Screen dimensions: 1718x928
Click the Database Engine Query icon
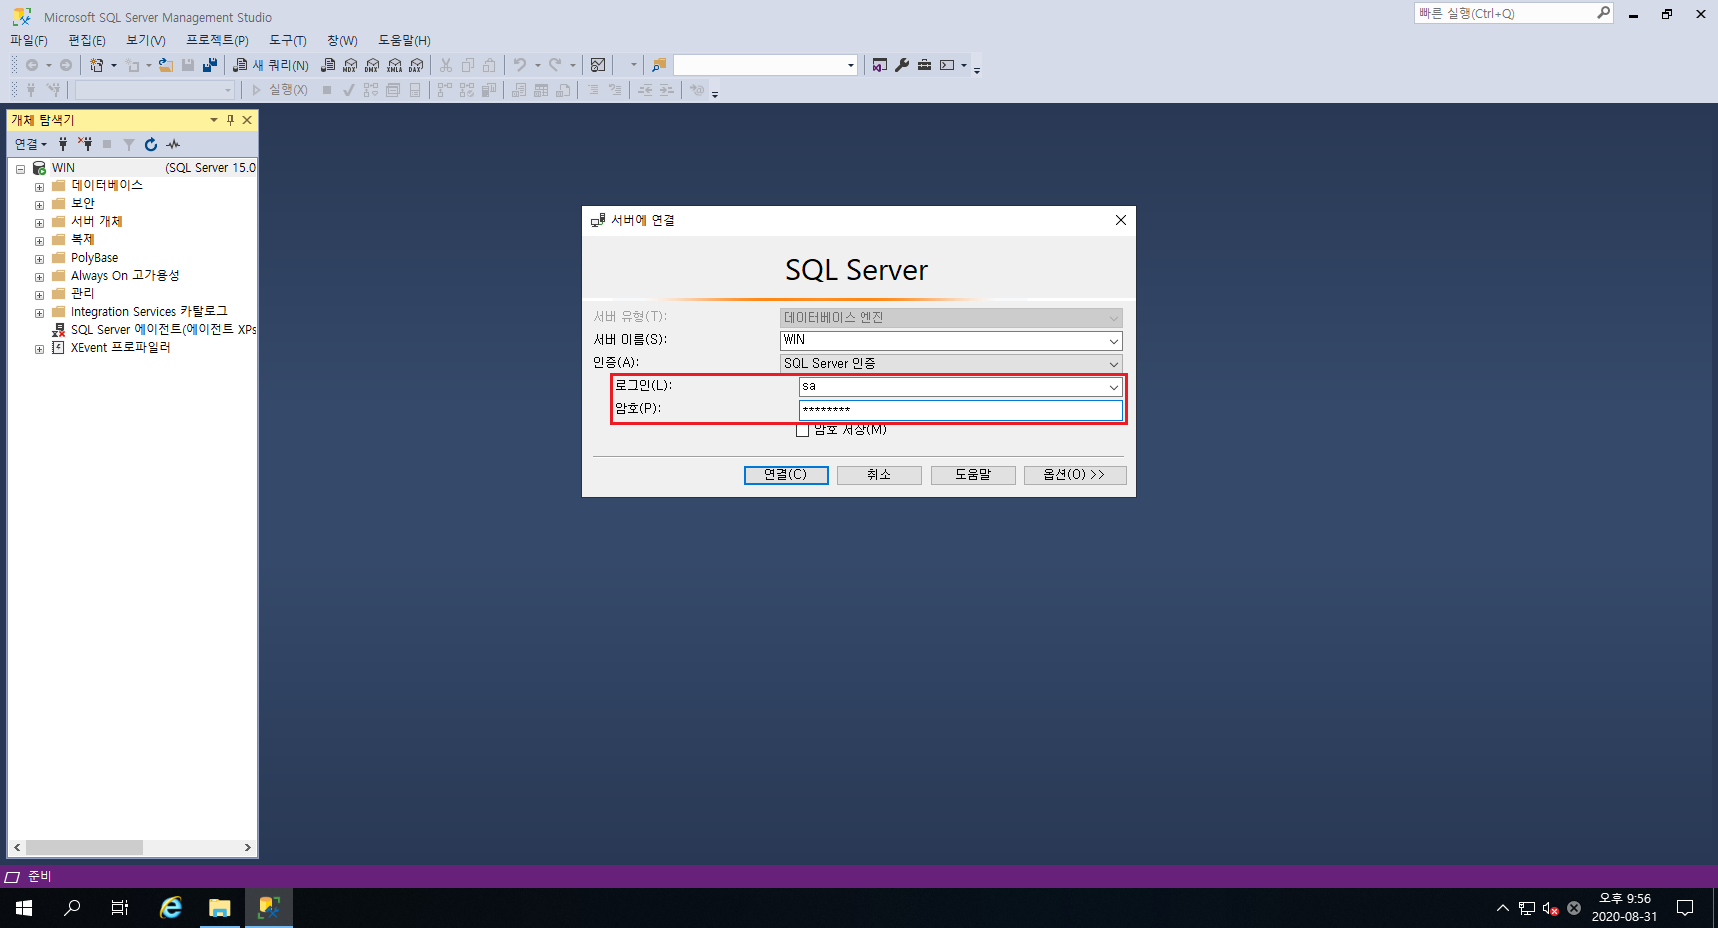[x=328, y=65]
